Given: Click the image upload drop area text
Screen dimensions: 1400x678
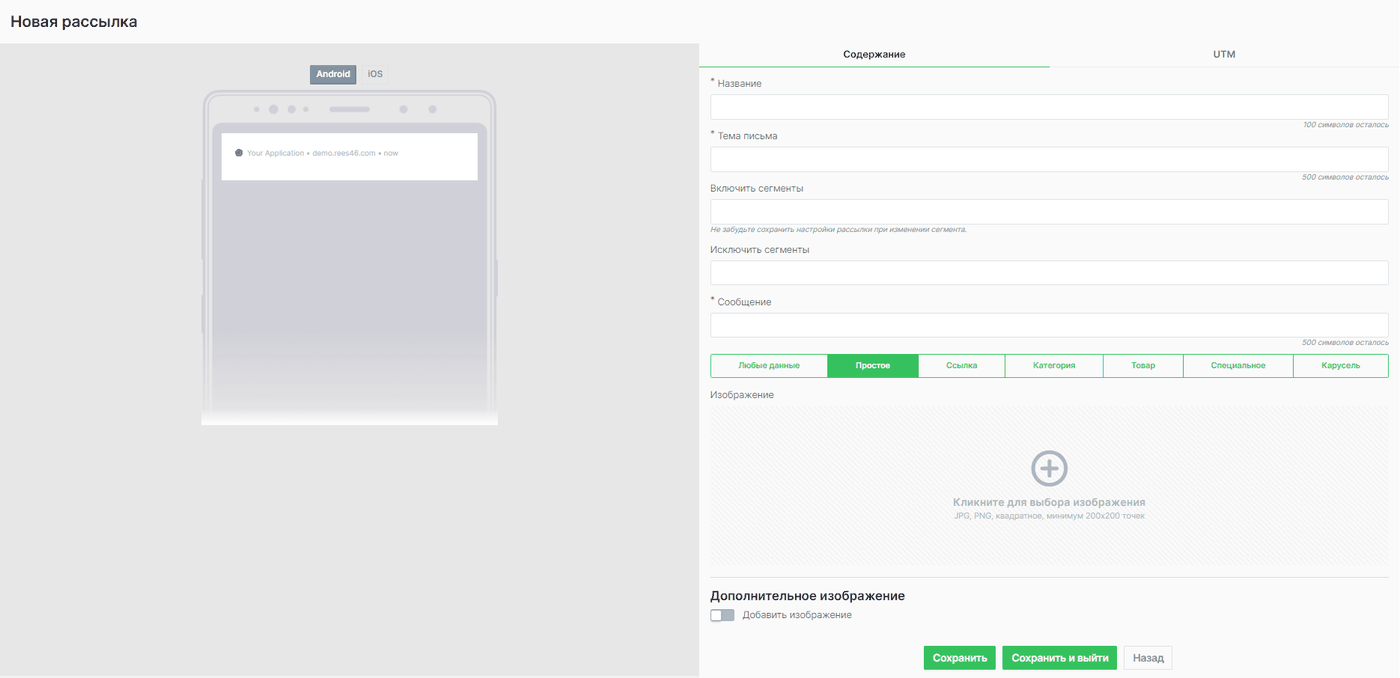Looking at the screenshot, I should 1049,502.
